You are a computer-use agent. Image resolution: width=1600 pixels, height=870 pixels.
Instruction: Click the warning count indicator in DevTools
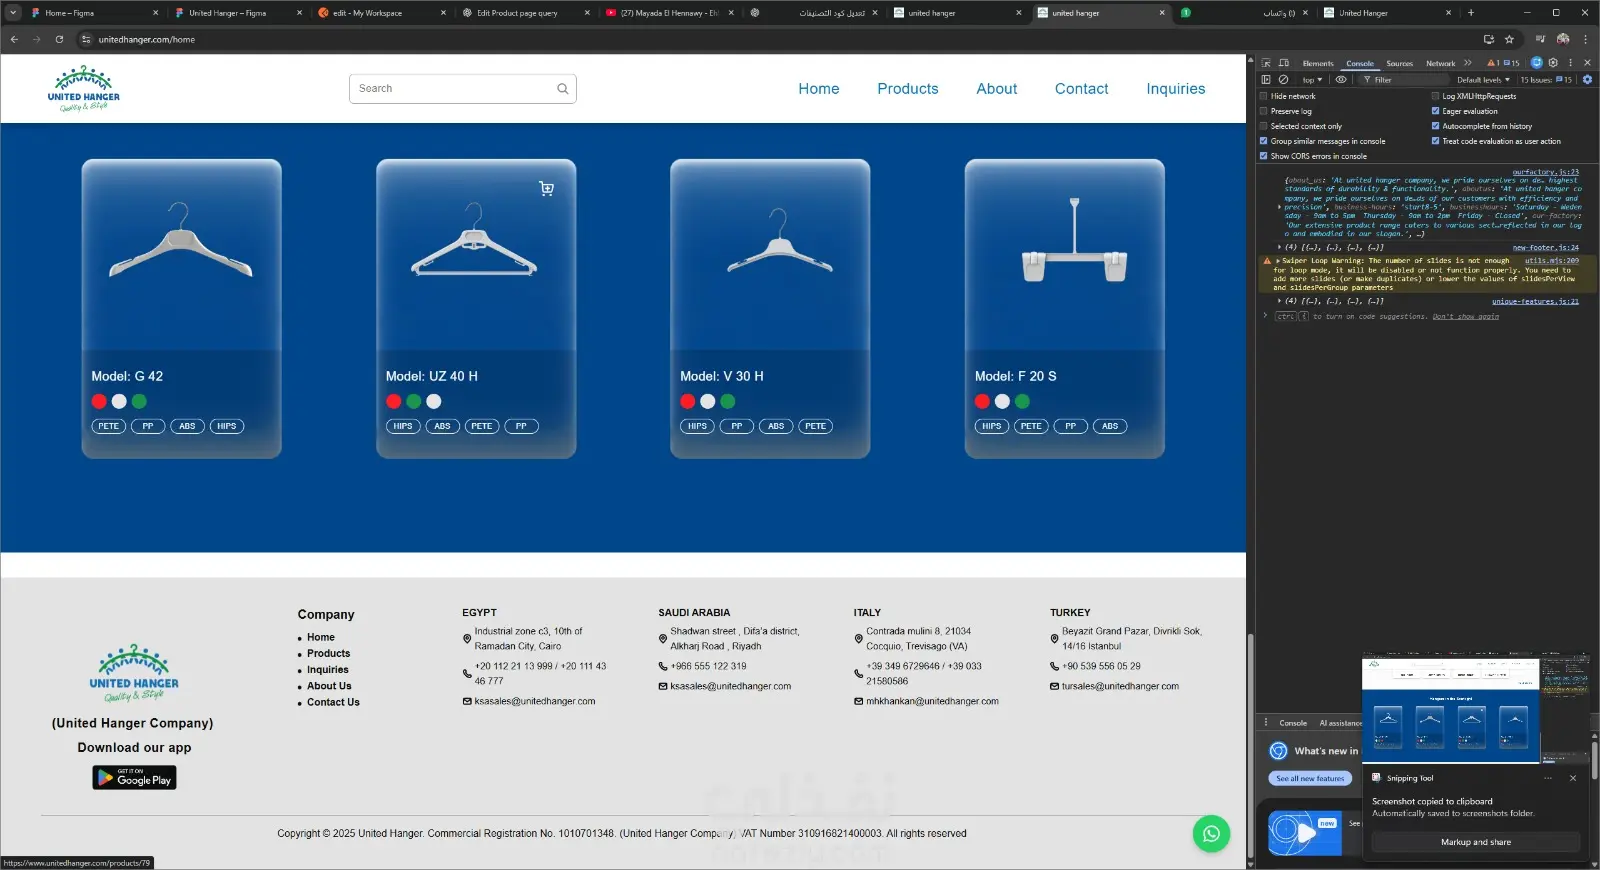coord(1494,63)
